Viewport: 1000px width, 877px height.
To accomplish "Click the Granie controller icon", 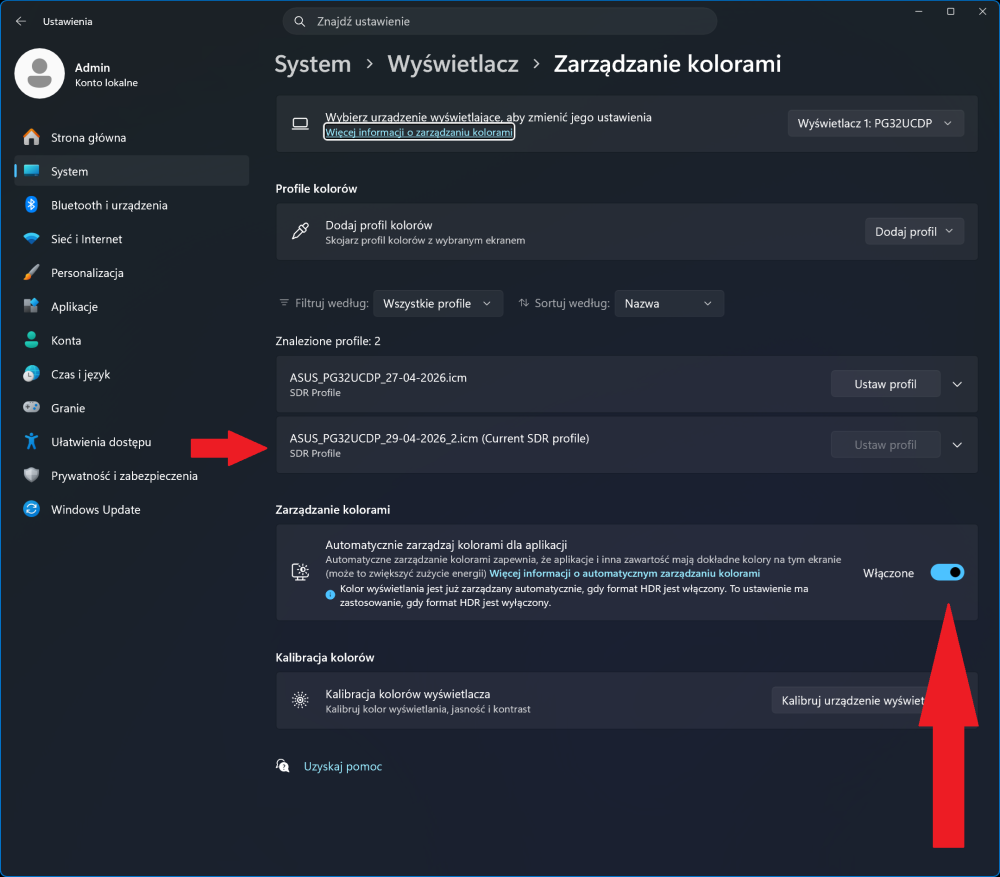I will point(31,408).
